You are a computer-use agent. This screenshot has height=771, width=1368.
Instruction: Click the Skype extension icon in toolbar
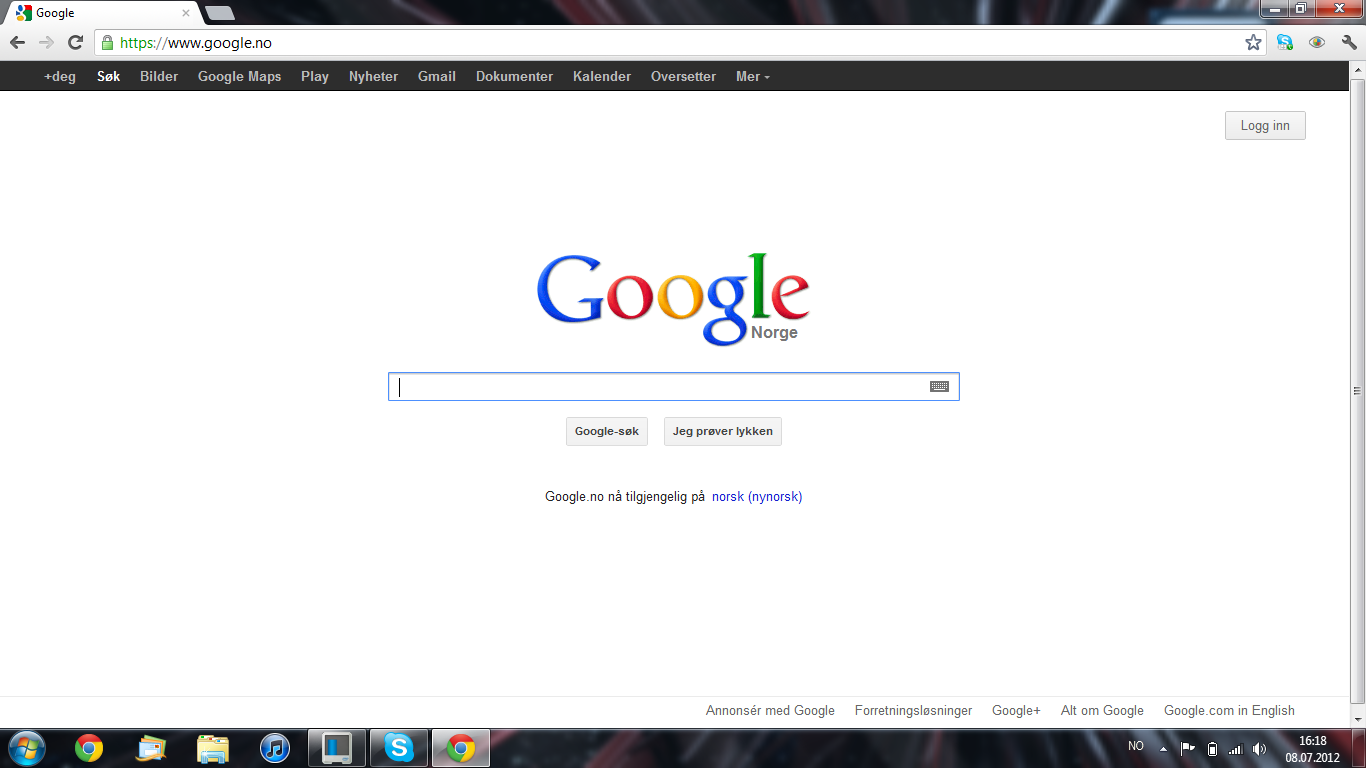[x=1285, y=42]
